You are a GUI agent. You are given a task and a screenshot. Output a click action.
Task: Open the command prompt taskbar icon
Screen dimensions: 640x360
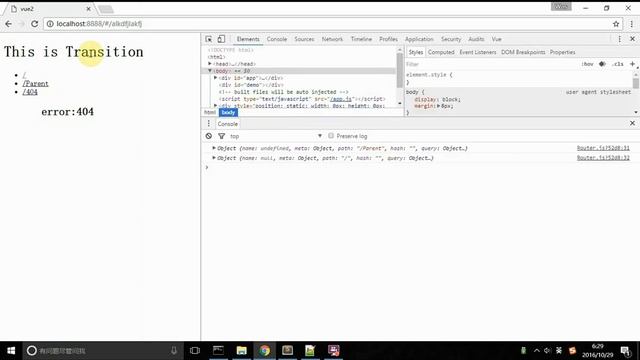(x=218, y=351)
